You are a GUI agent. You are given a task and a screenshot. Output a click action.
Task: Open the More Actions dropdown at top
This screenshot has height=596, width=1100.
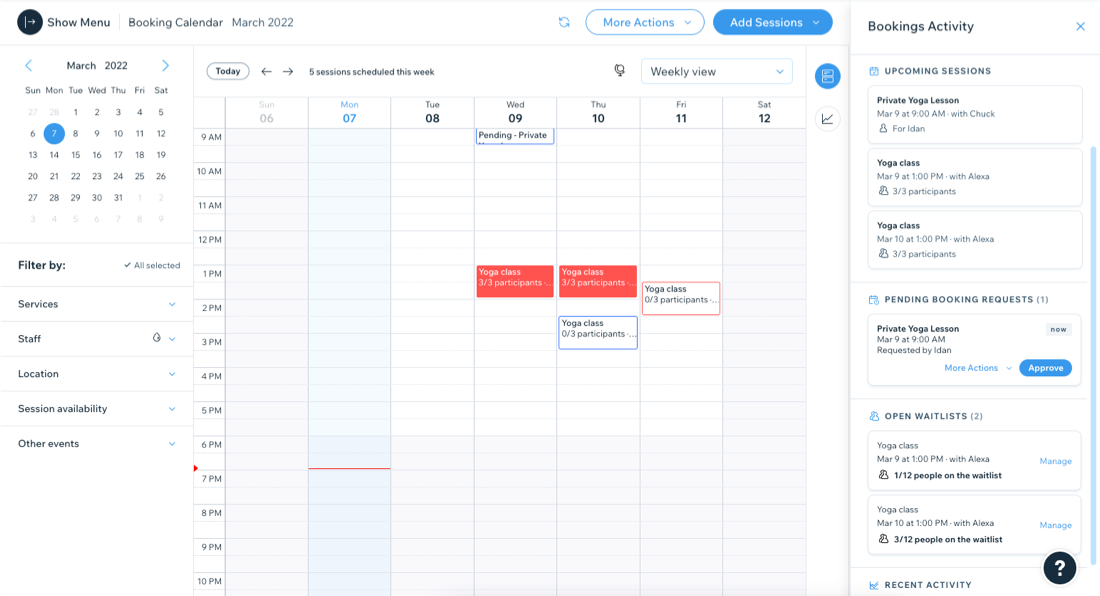645,22
